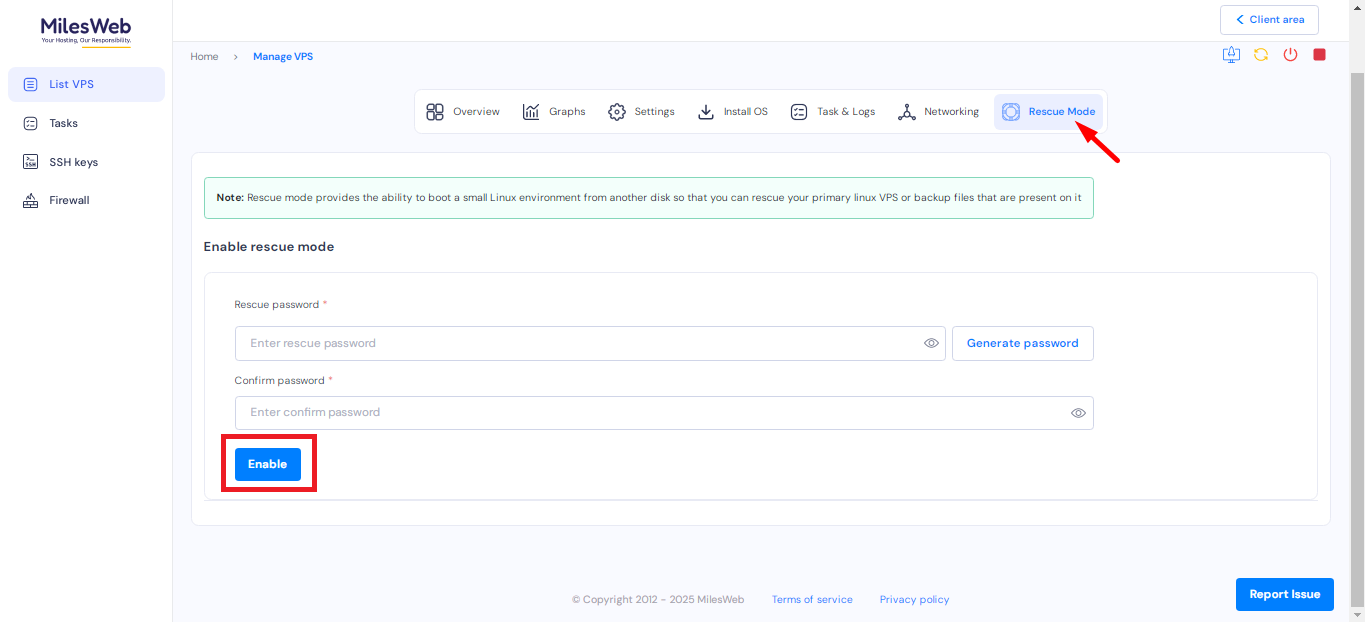Show the rescue password using the eye icon
The width and height of the screenshot is (1365, 622).
pos(931,343)
